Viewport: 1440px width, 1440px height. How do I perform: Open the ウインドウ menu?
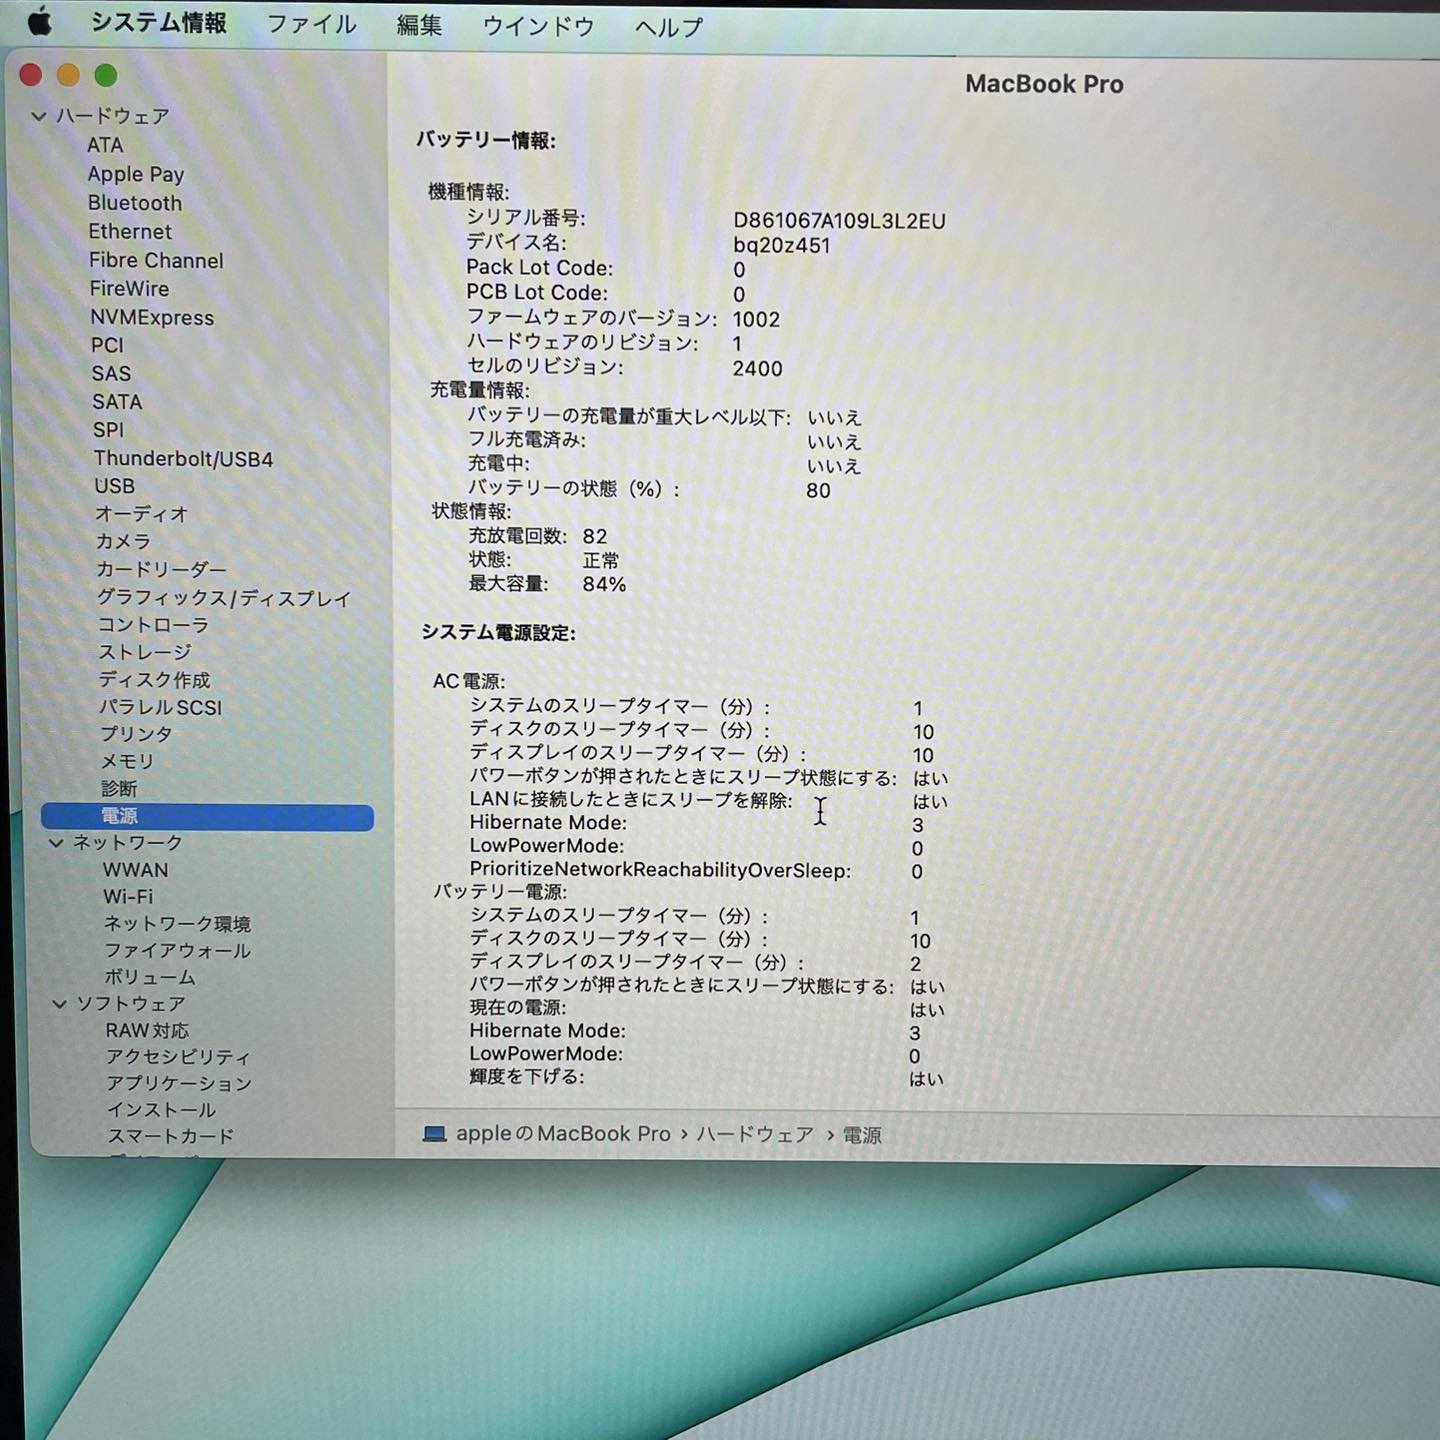(538, 26)
